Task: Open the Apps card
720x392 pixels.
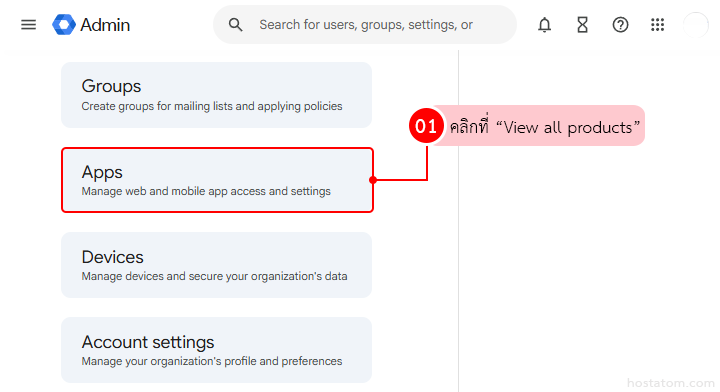Action: [217, 180]
